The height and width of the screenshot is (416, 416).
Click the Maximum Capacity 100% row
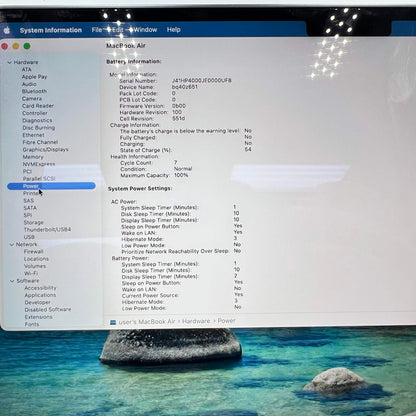[x=154, y=175]
